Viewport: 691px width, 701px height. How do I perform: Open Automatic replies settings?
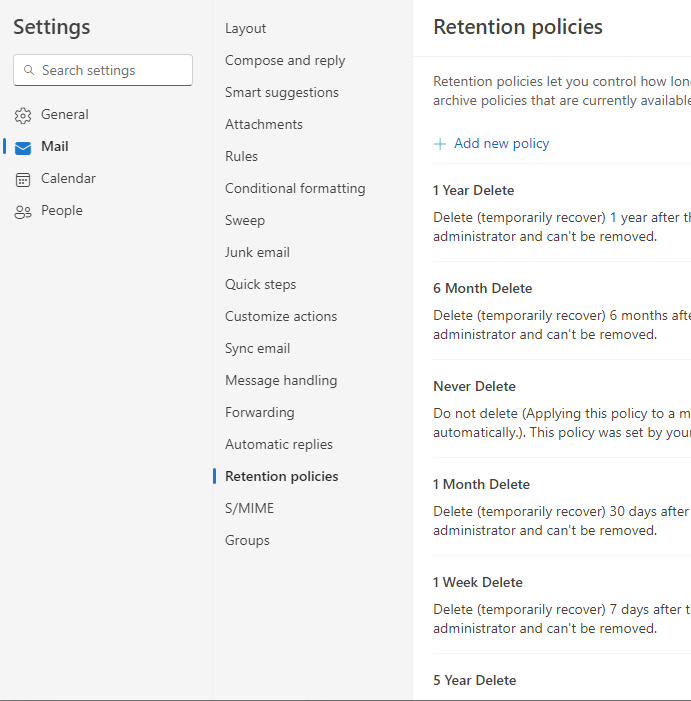[279, 445]
